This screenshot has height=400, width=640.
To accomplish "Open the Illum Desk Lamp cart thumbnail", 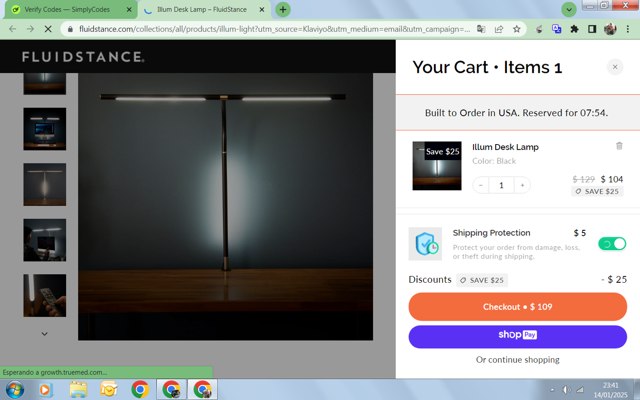I will (437, 166).
